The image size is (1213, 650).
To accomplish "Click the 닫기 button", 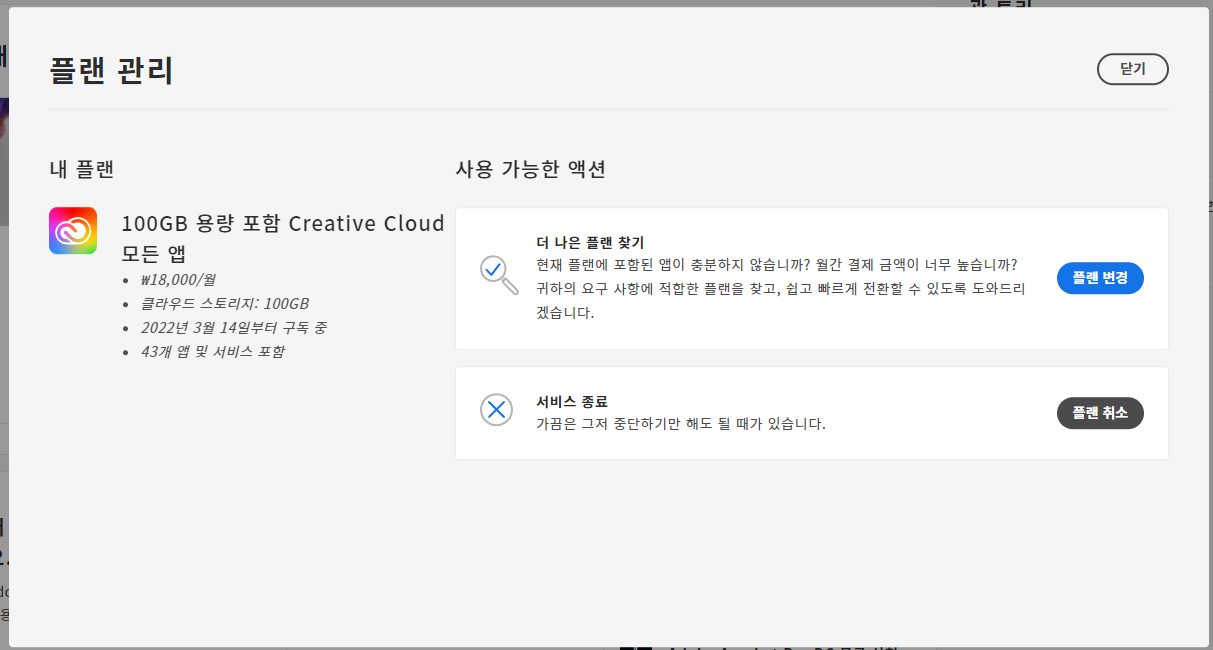I will point(1132,69).
